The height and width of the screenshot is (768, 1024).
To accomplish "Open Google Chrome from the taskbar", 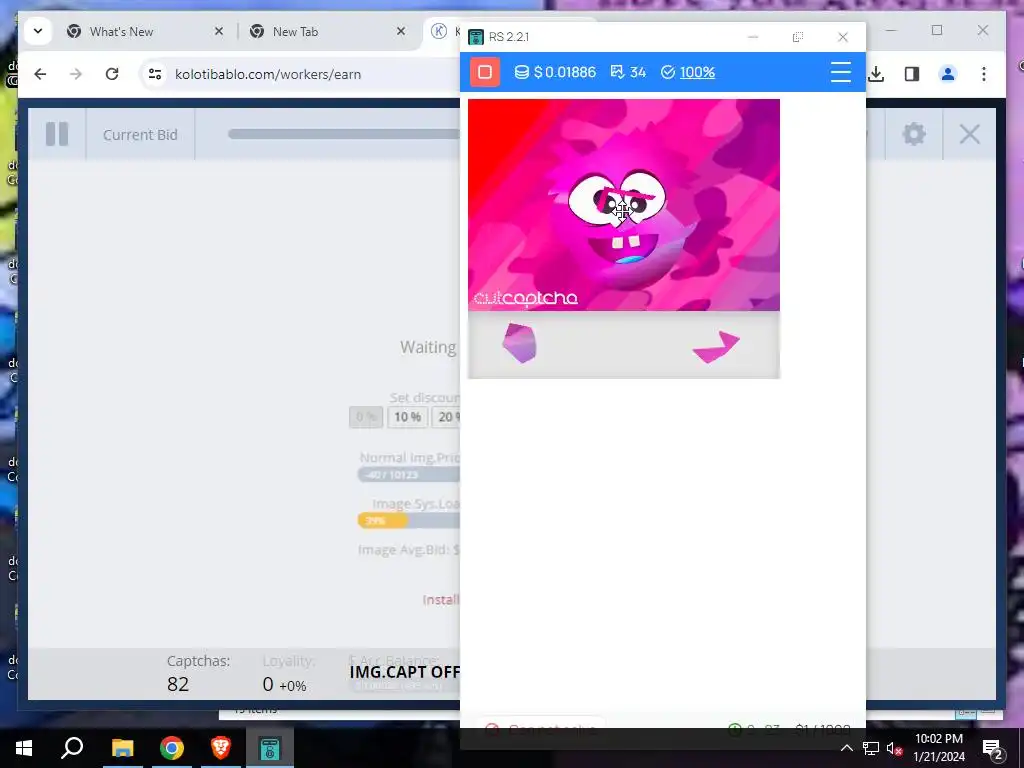I will [172, 748].
